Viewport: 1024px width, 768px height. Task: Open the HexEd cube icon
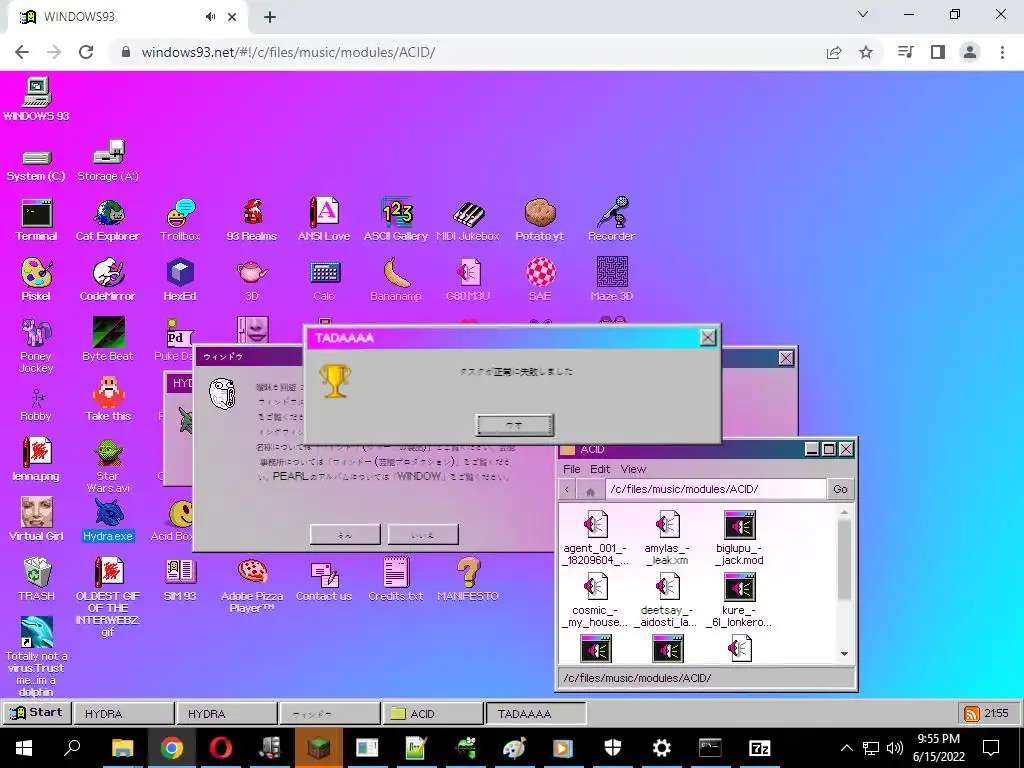coord(180,272)
